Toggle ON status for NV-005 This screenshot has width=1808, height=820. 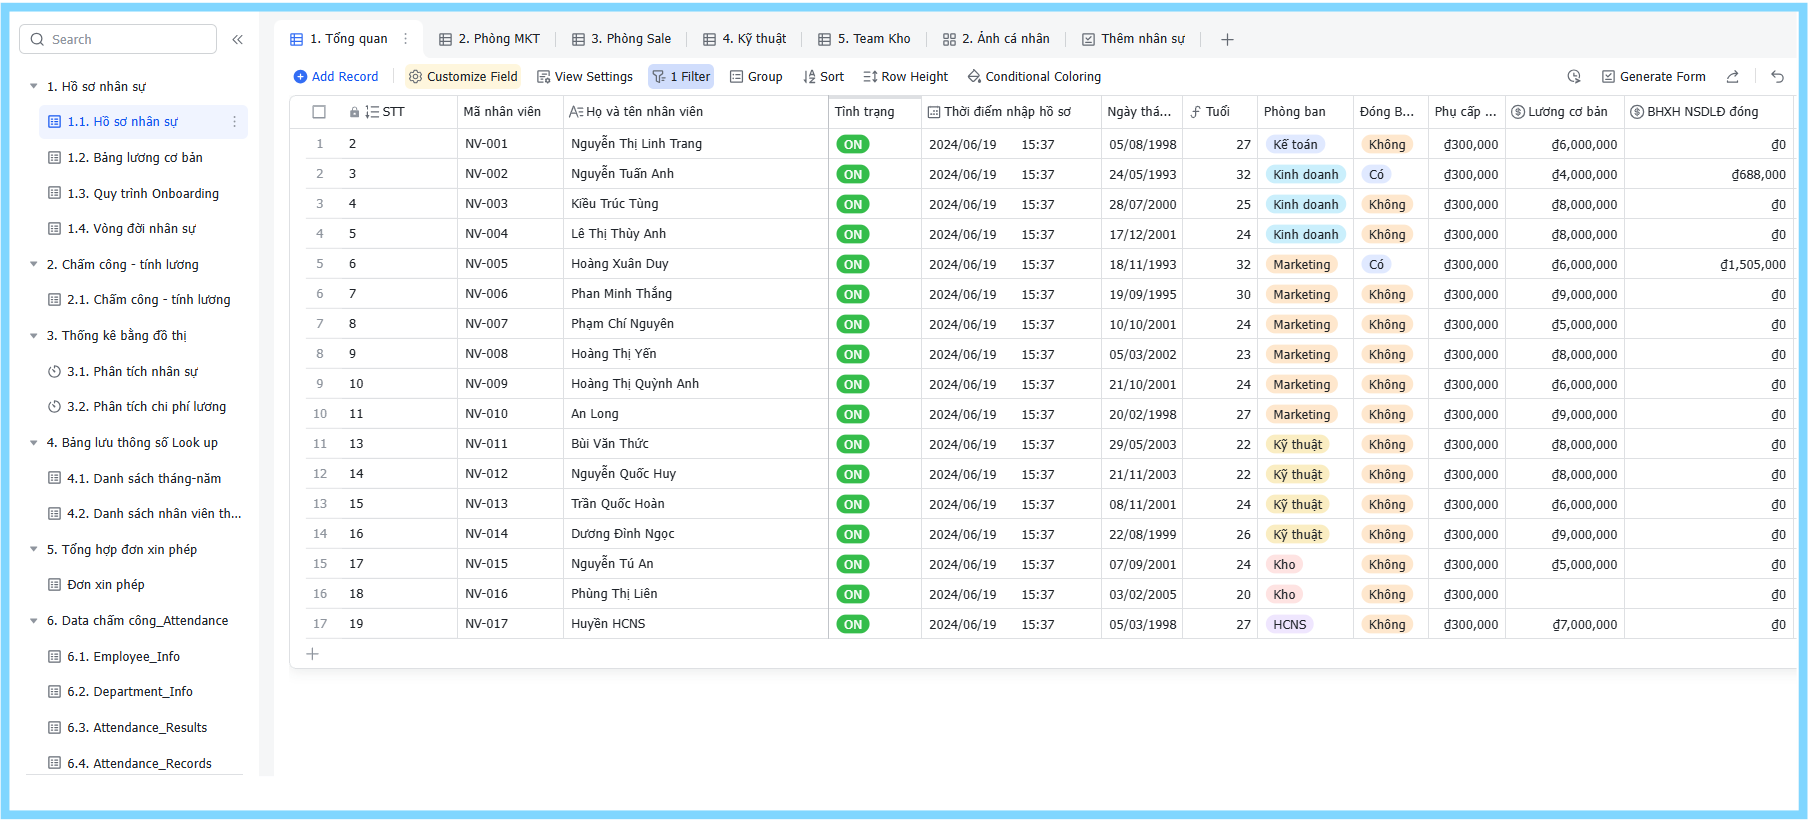(853, 265)
